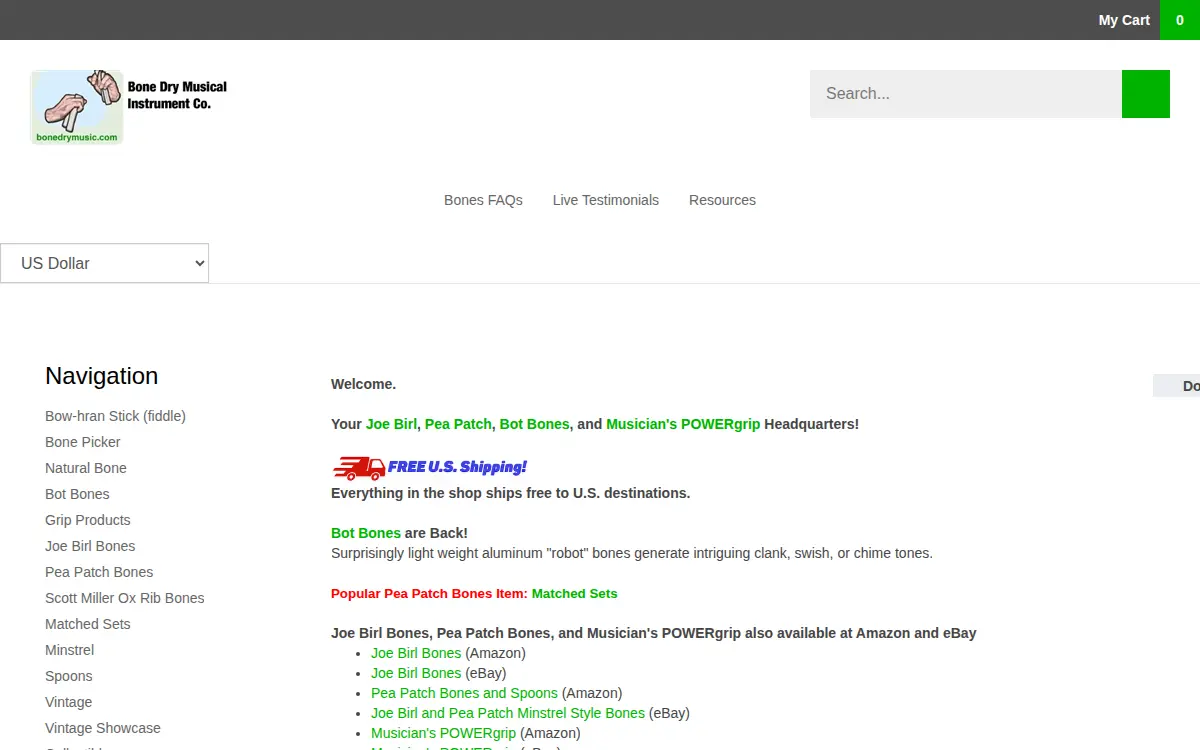Click the green cart count badge
The image size is (1200, 750).
coord(1180,20)
